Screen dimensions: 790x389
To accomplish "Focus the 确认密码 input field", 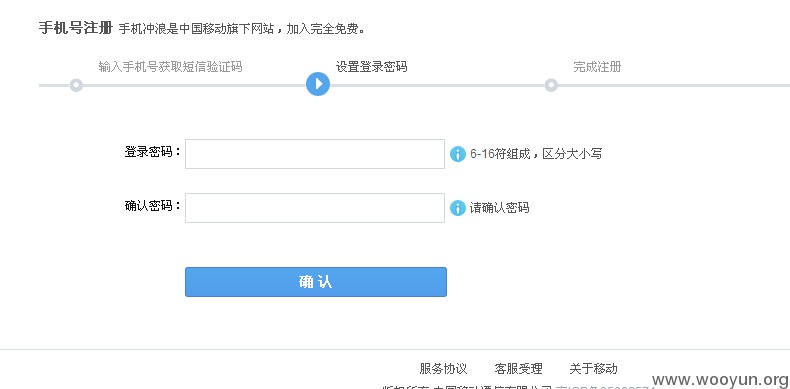I will (315, 208).
